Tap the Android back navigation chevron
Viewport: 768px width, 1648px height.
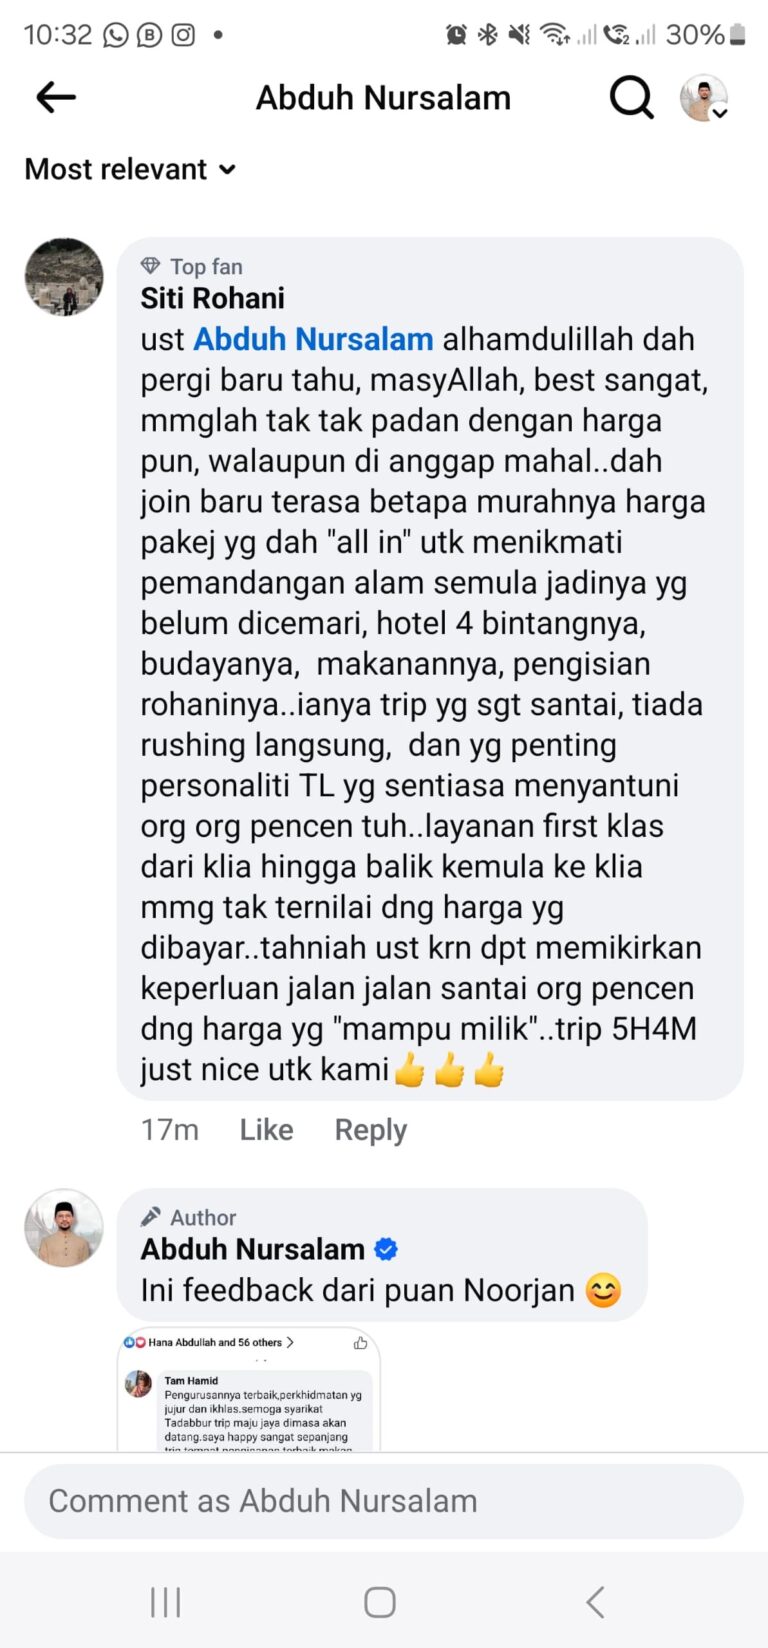(x=595, y=1602)
